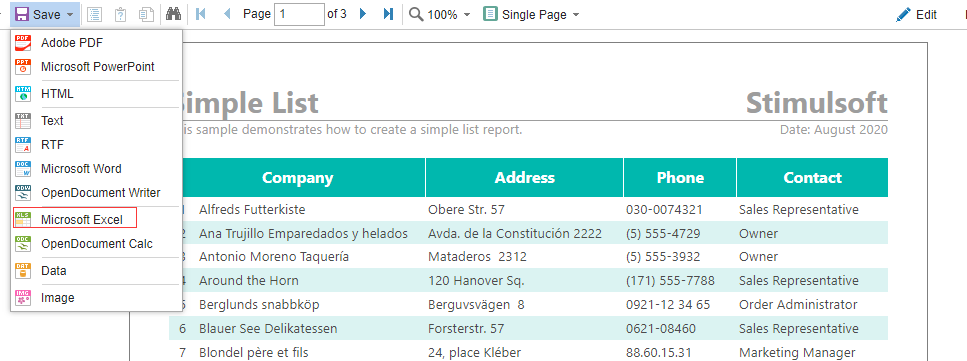Jump to last page arrow
Viewport: 967px width, 361px height.
coord(388,14)
